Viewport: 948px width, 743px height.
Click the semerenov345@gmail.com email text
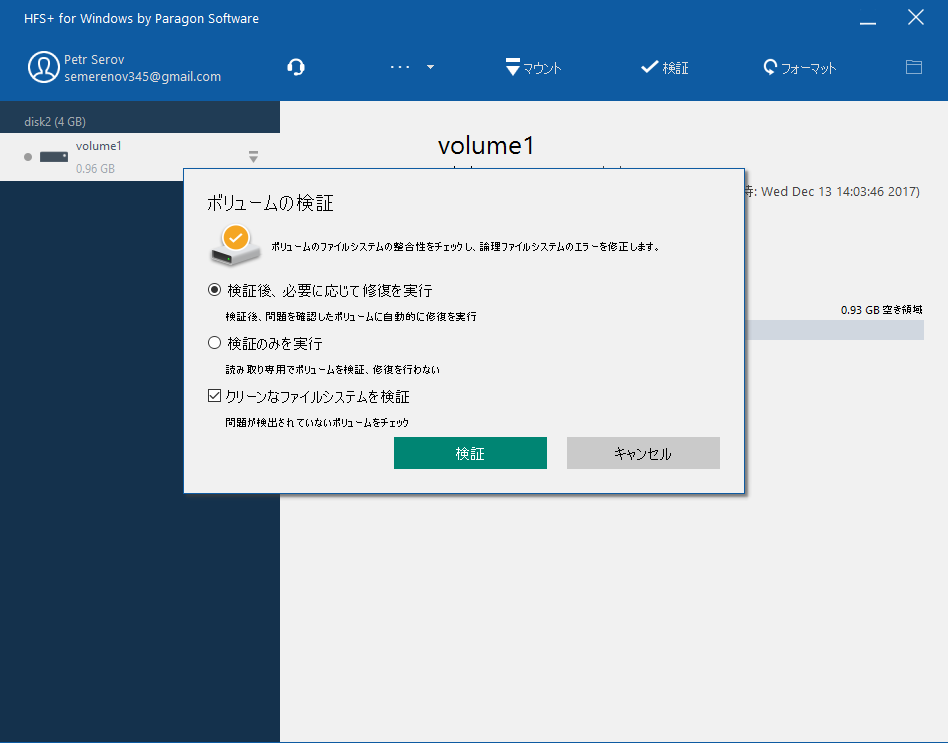click(143, 77)
